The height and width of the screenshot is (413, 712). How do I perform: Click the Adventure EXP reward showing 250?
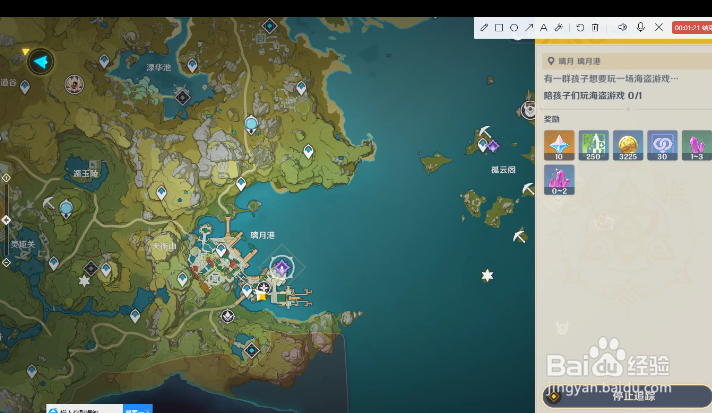point(593,145)
